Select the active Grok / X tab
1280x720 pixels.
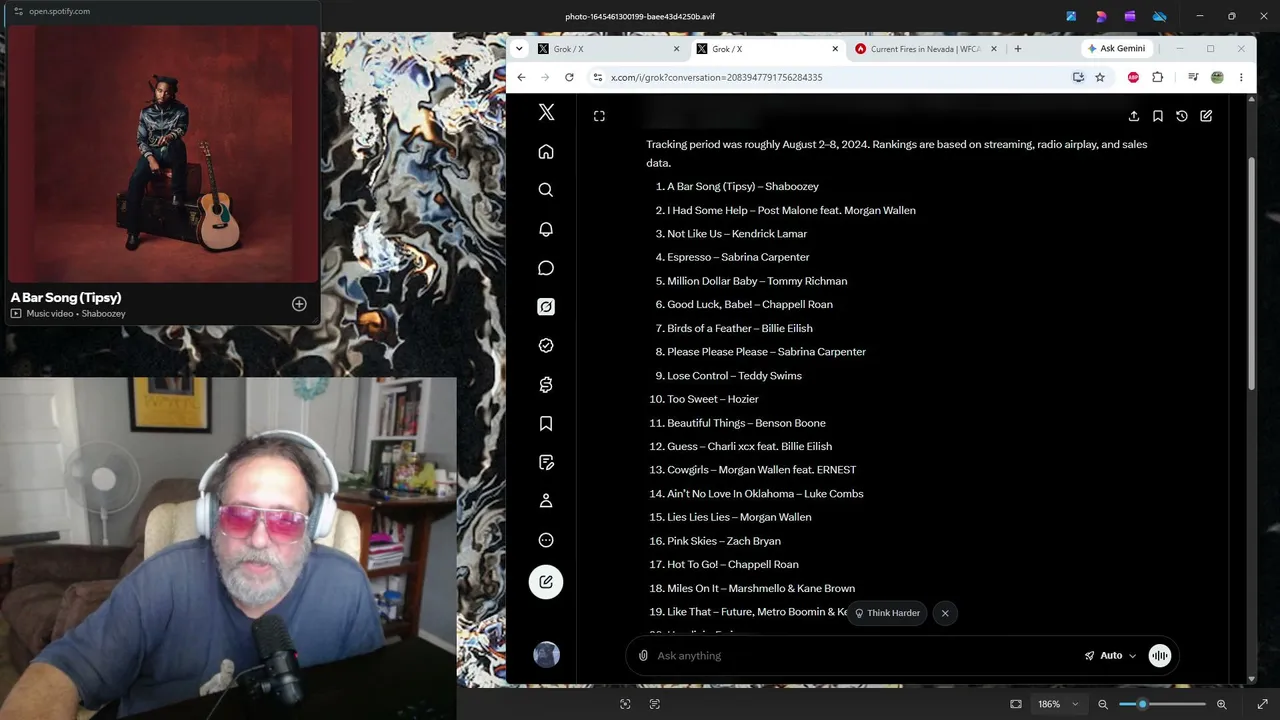tap(767, 49)
